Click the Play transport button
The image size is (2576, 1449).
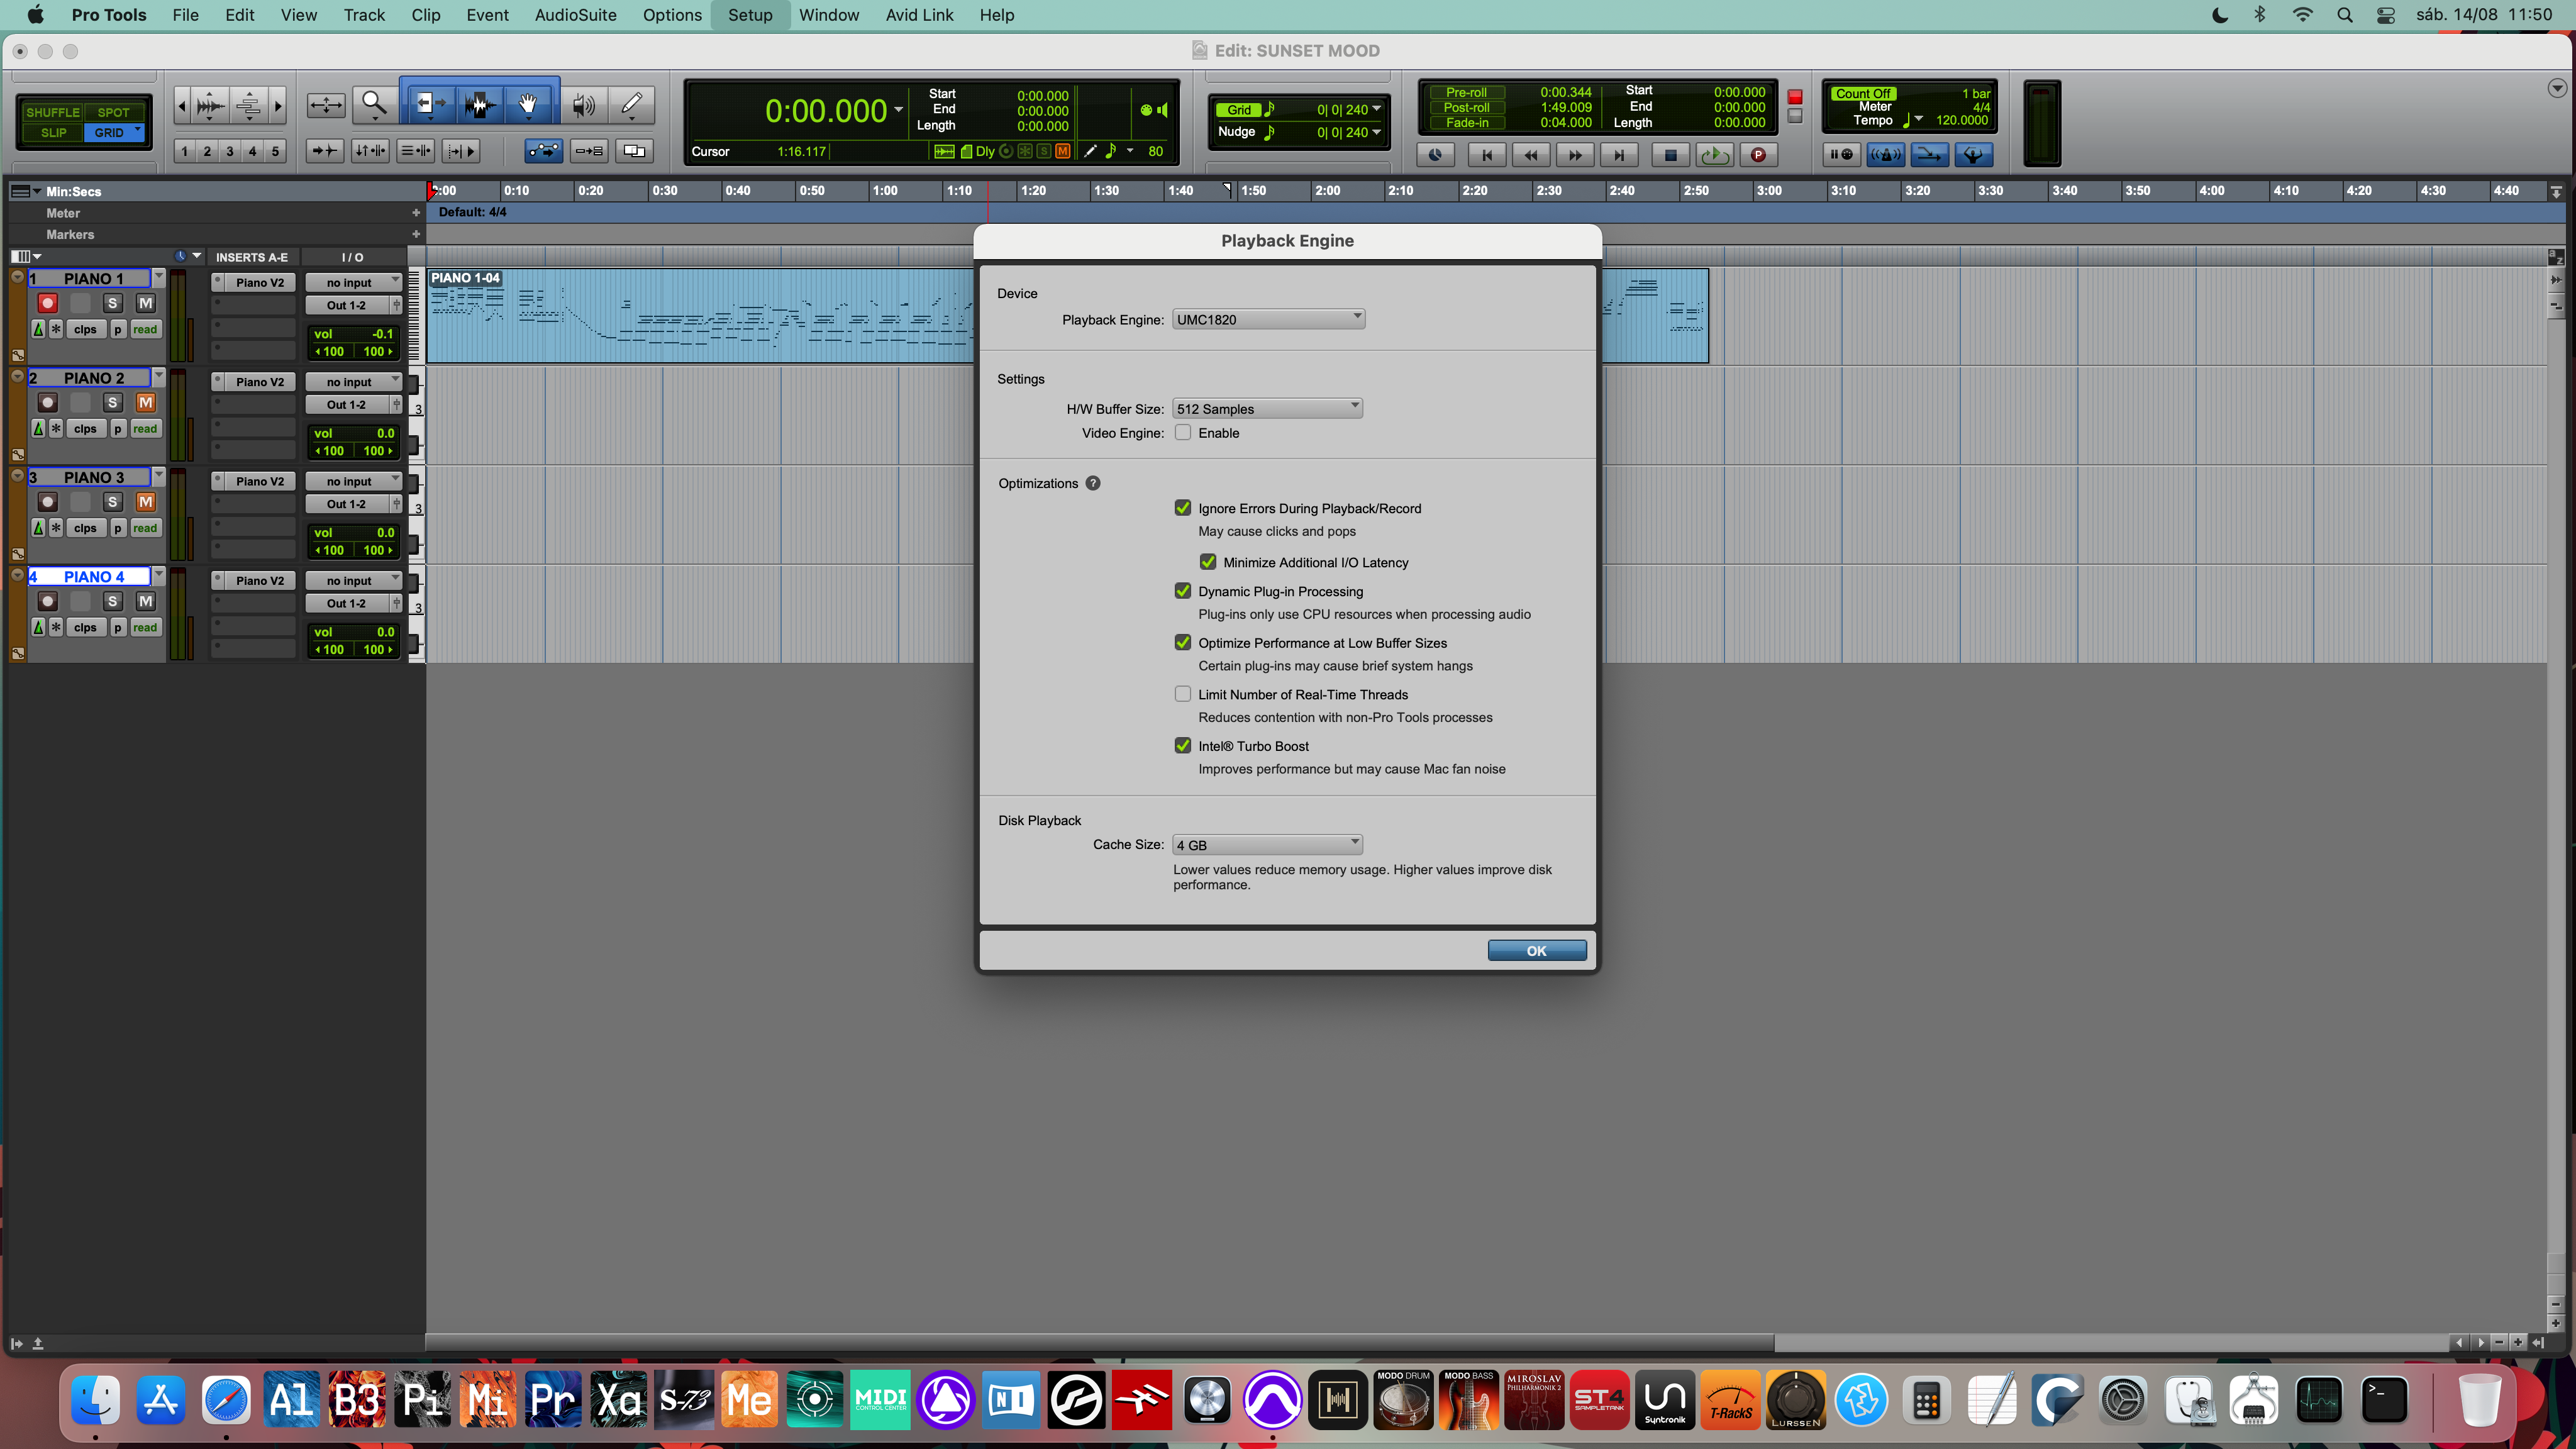1714,155
